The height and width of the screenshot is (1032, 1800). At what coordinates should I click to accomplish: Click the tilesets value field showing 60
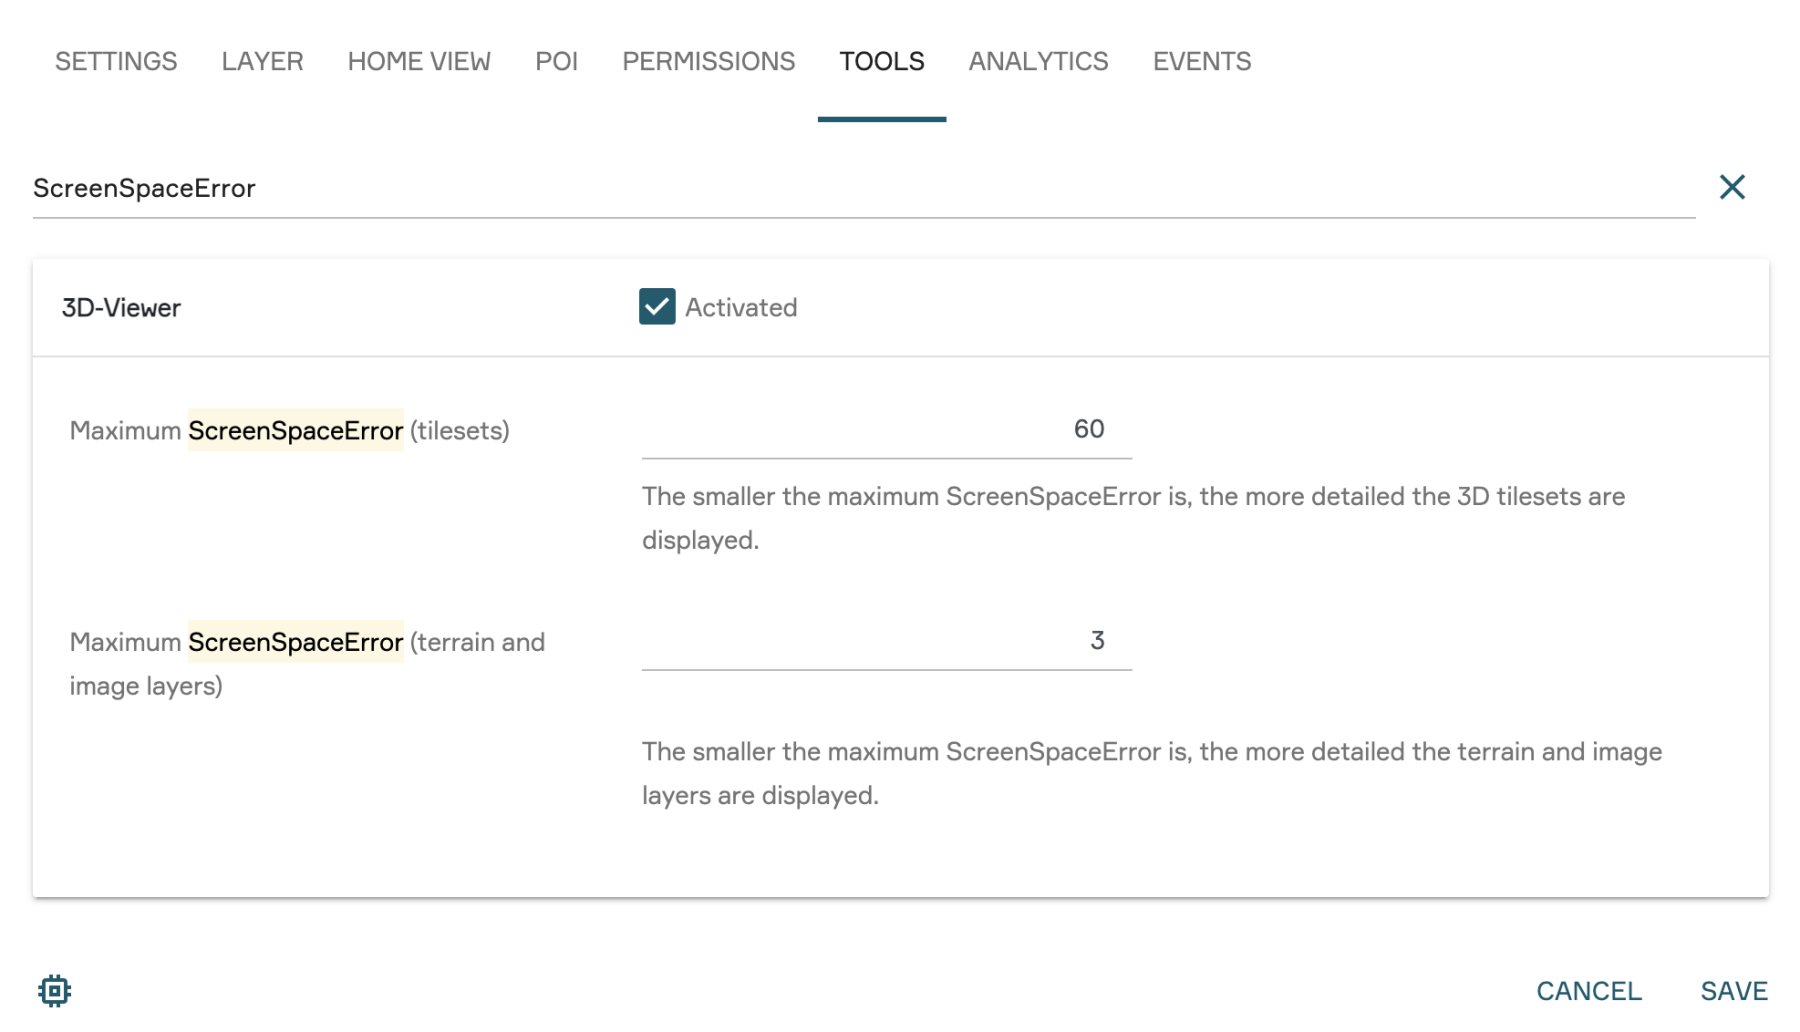click(886, 430)
